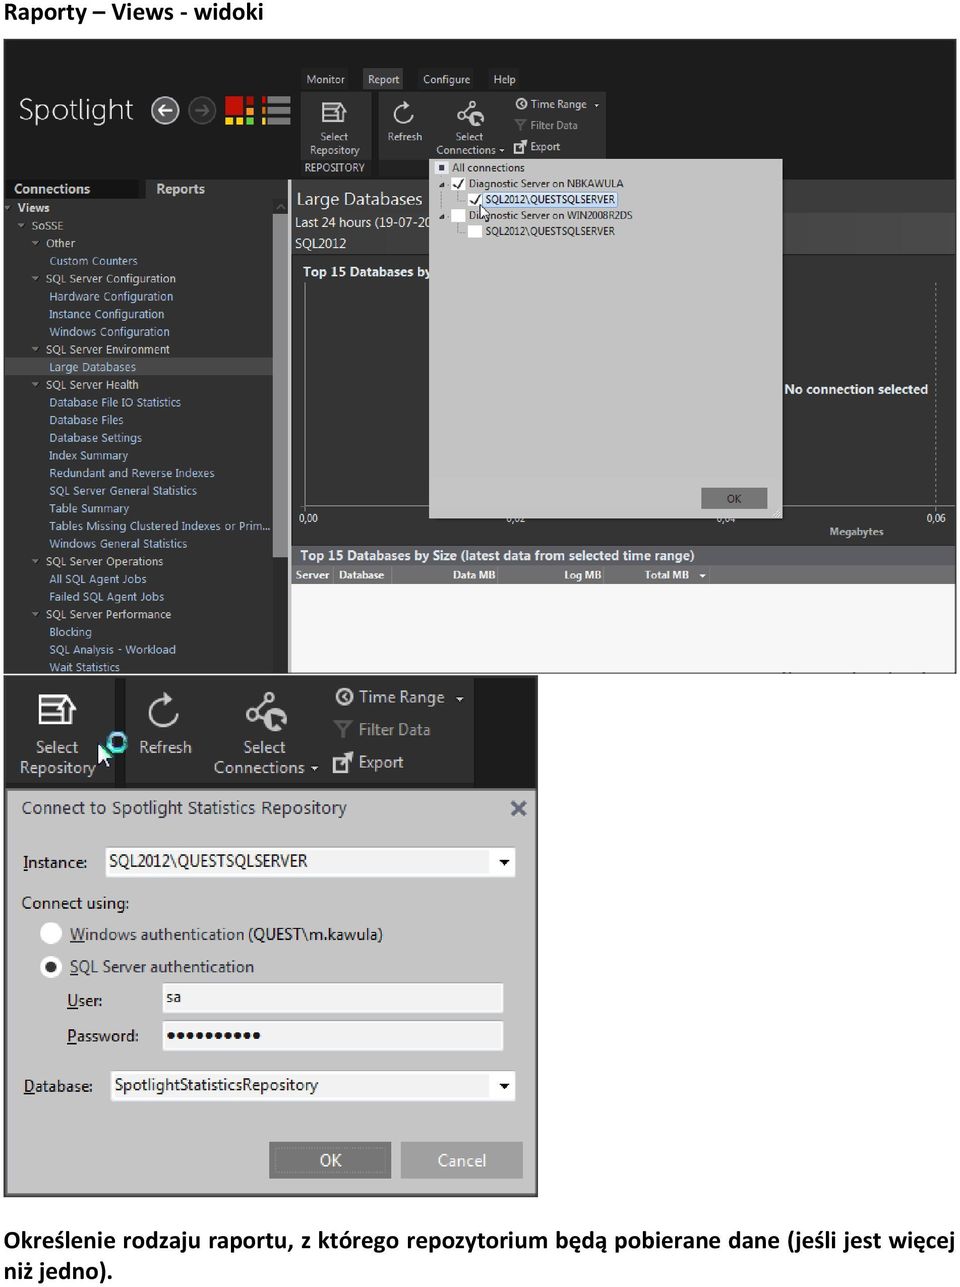This screenshot has width=960, height=1287.
Task: Open the Database dropdown
Action: (x=504, y=1086)
